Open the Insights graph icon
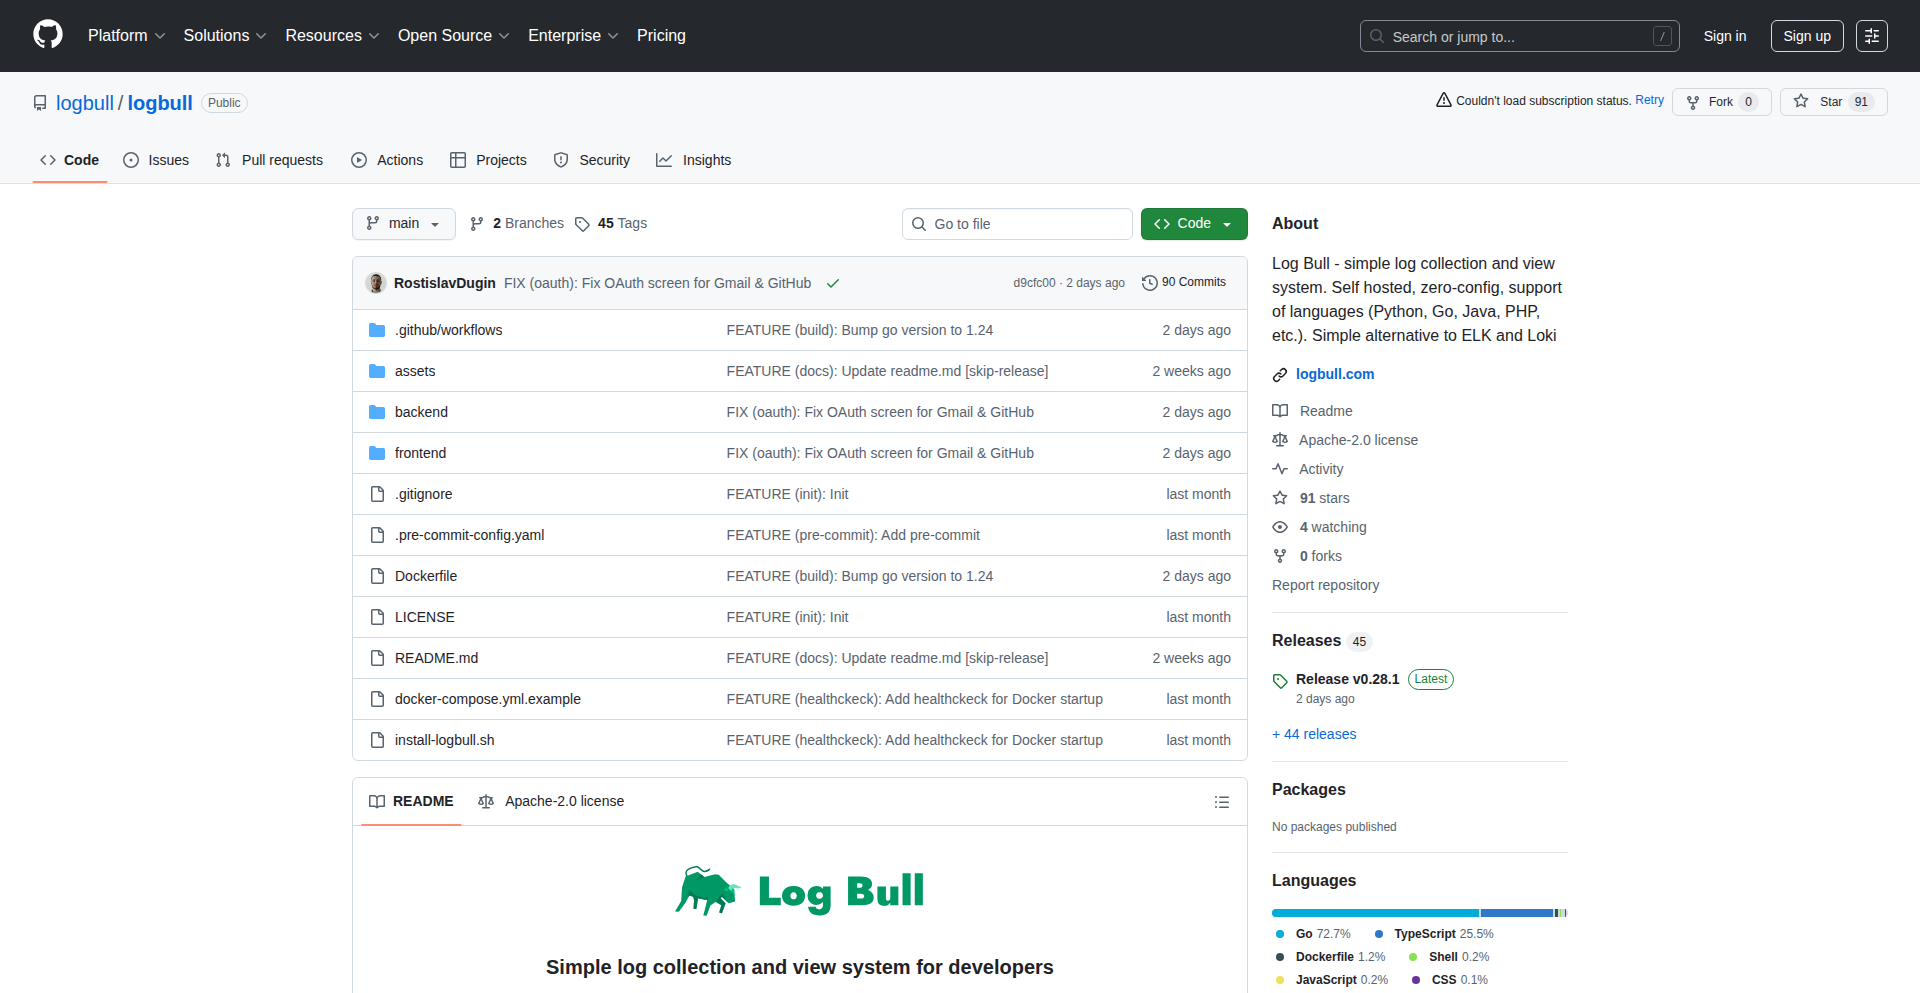This screenshot has height=993, width=1920. (665, 160)
